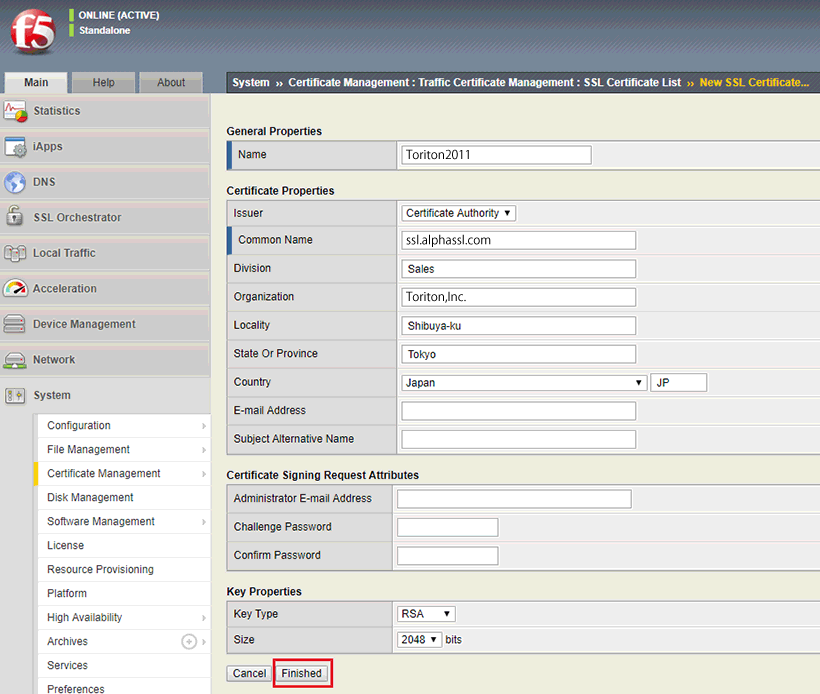Image resolution: width=820 pixels, height=694 pixels.
Task: Open License in System menu
Action: (x=65, y=545)
